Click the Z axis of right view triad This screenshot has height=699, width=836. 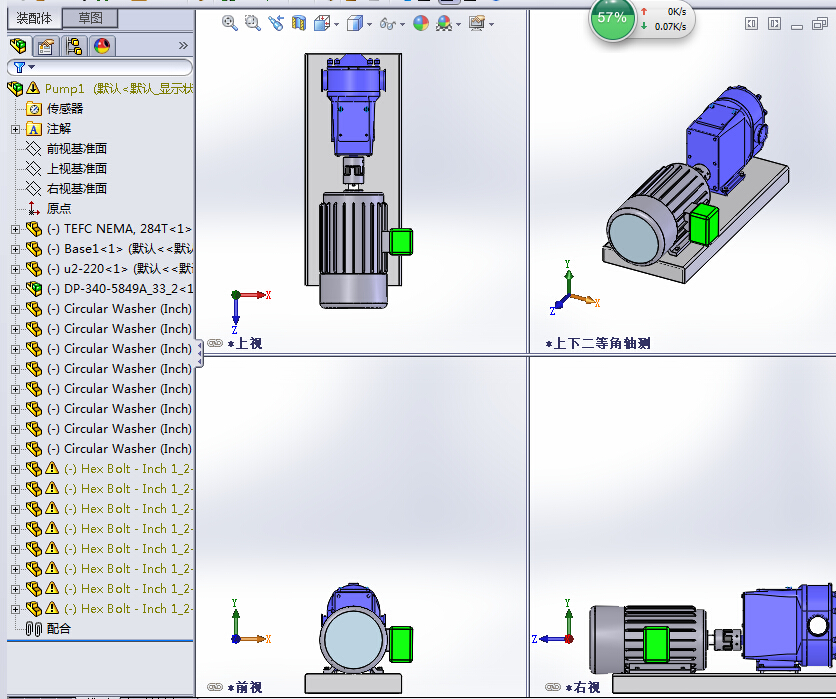(549, 639)
